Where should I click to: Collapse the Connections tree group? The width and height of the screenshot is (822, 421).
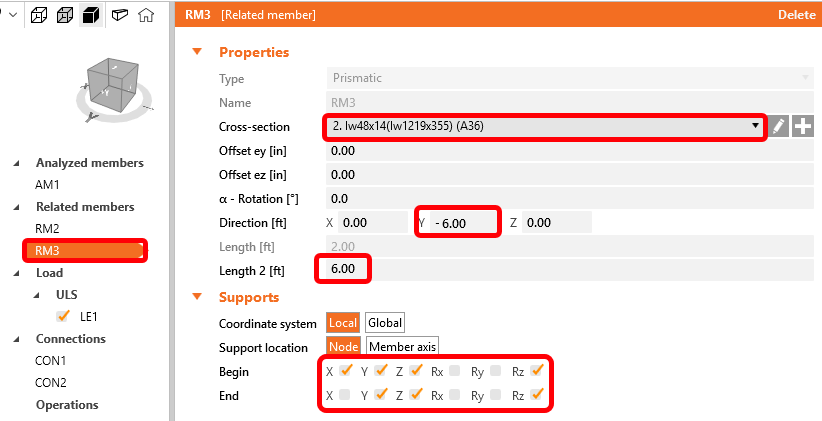tap(17, 340)
